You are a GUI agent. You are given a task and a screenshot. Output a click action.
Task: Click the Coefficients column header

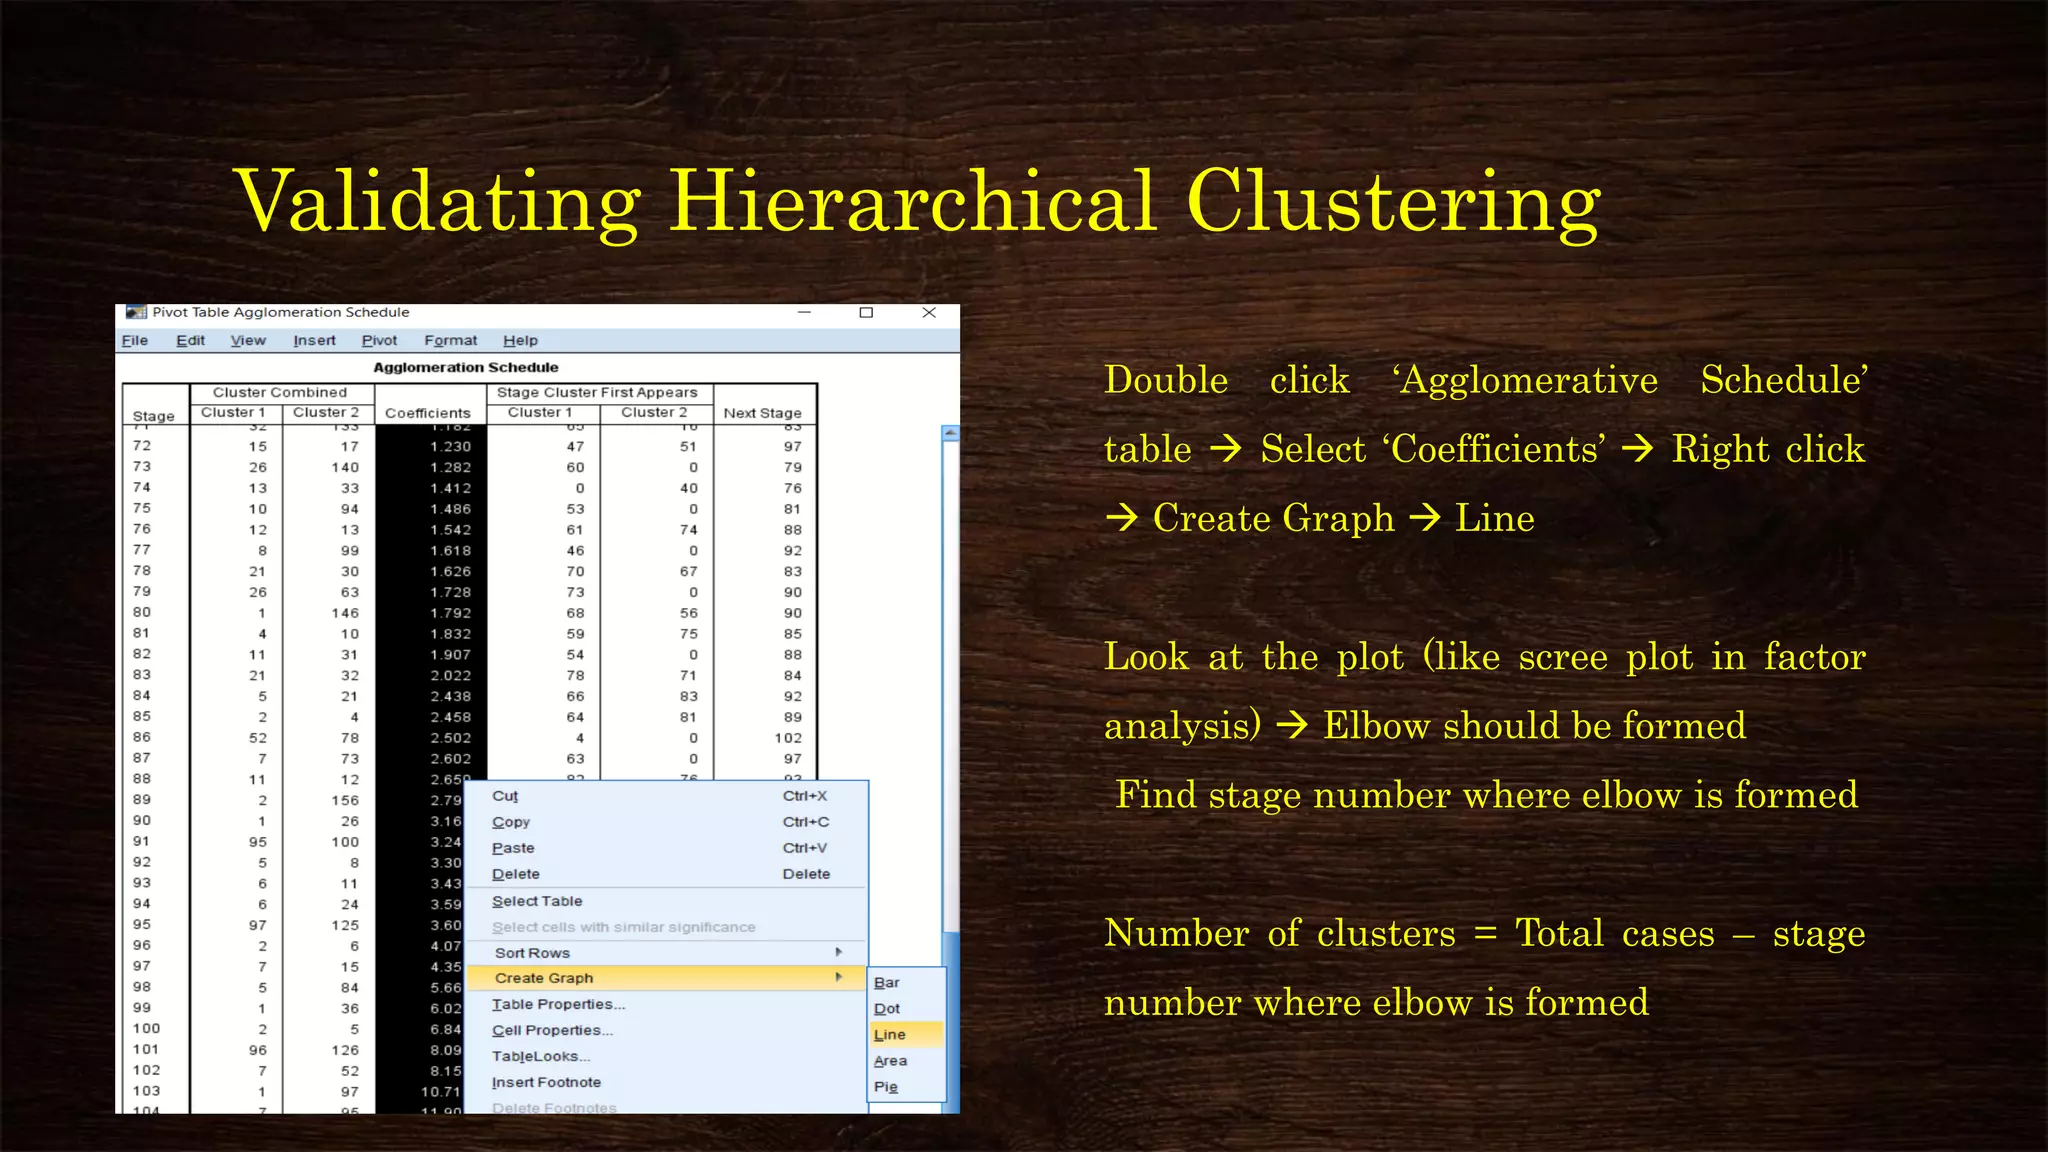click(428, 413)
